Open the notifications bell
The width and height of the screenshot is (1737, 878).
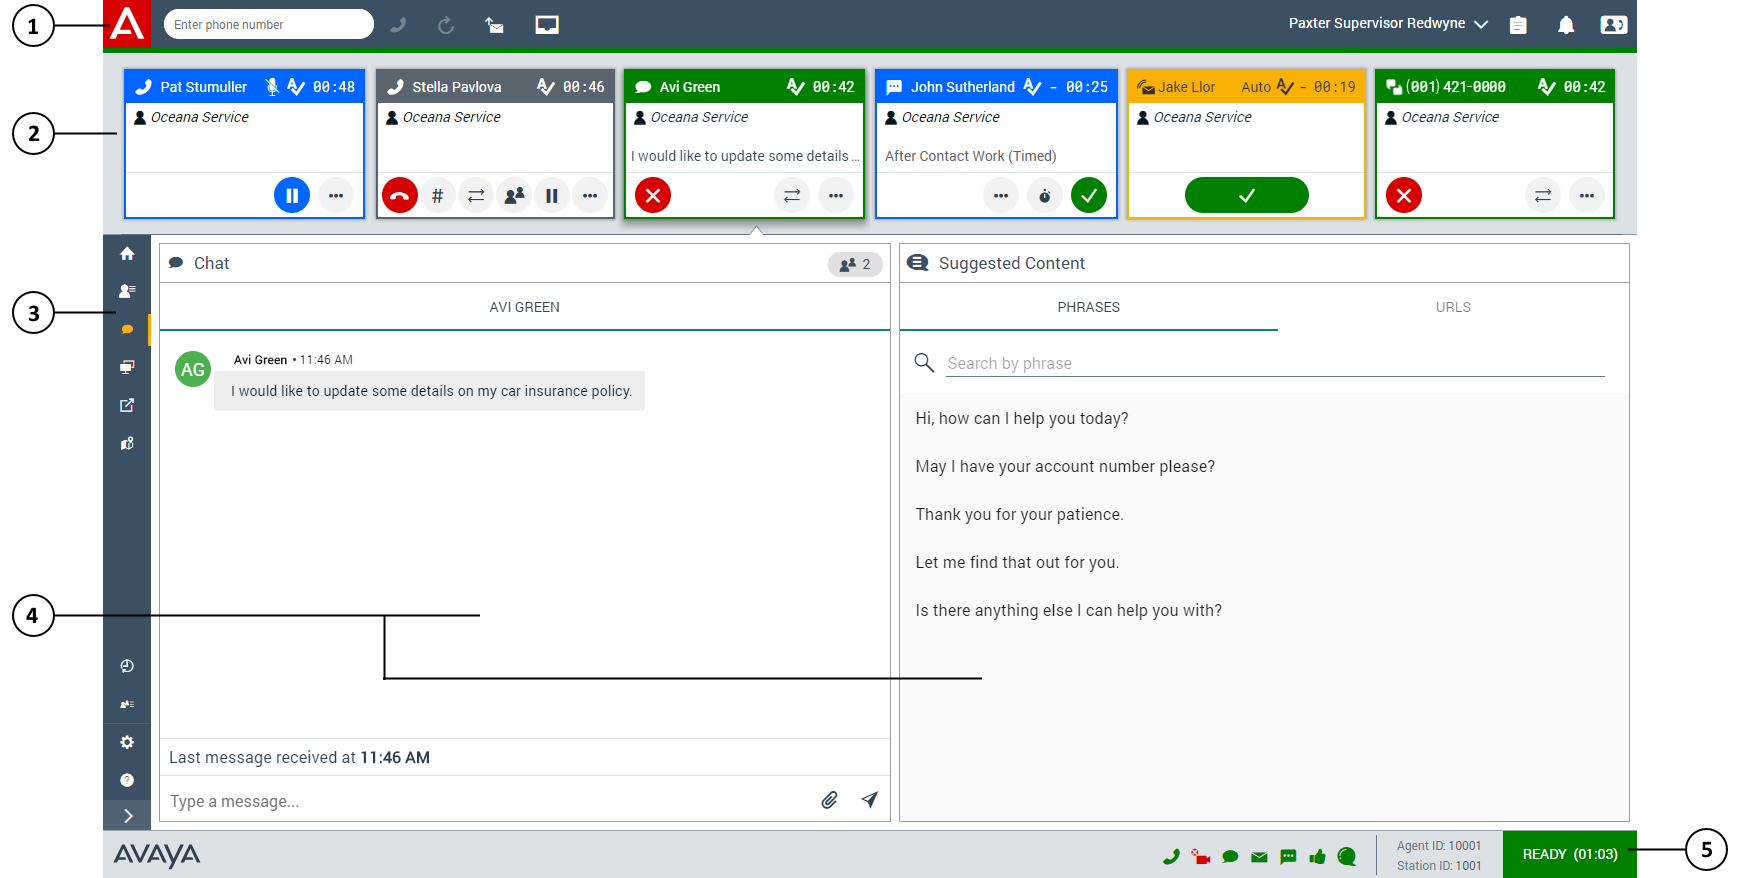click(1566, 25)
